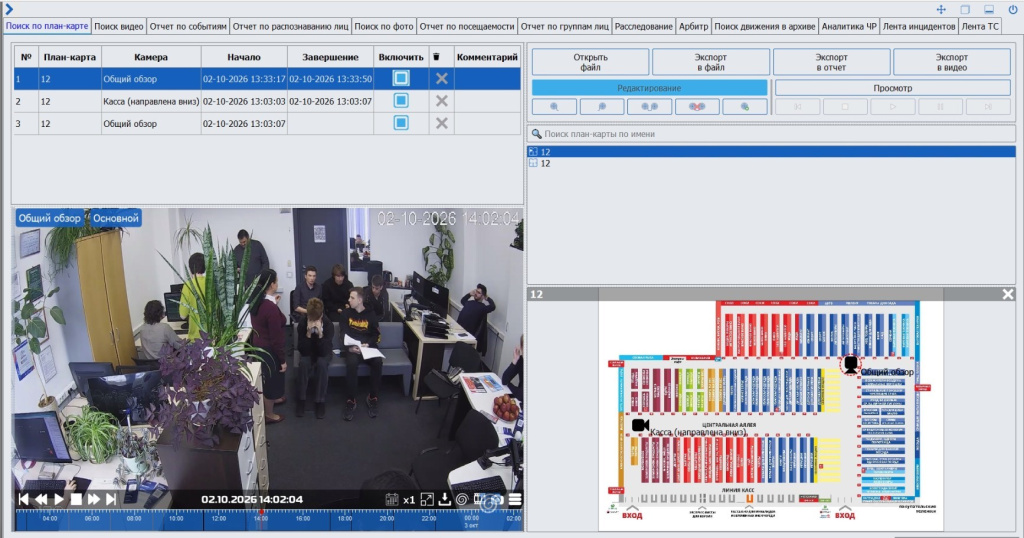Open the calendar icon in the player bar
Image resolution: width=1024 pixels, height=538 pixels.
coord(392,499)
